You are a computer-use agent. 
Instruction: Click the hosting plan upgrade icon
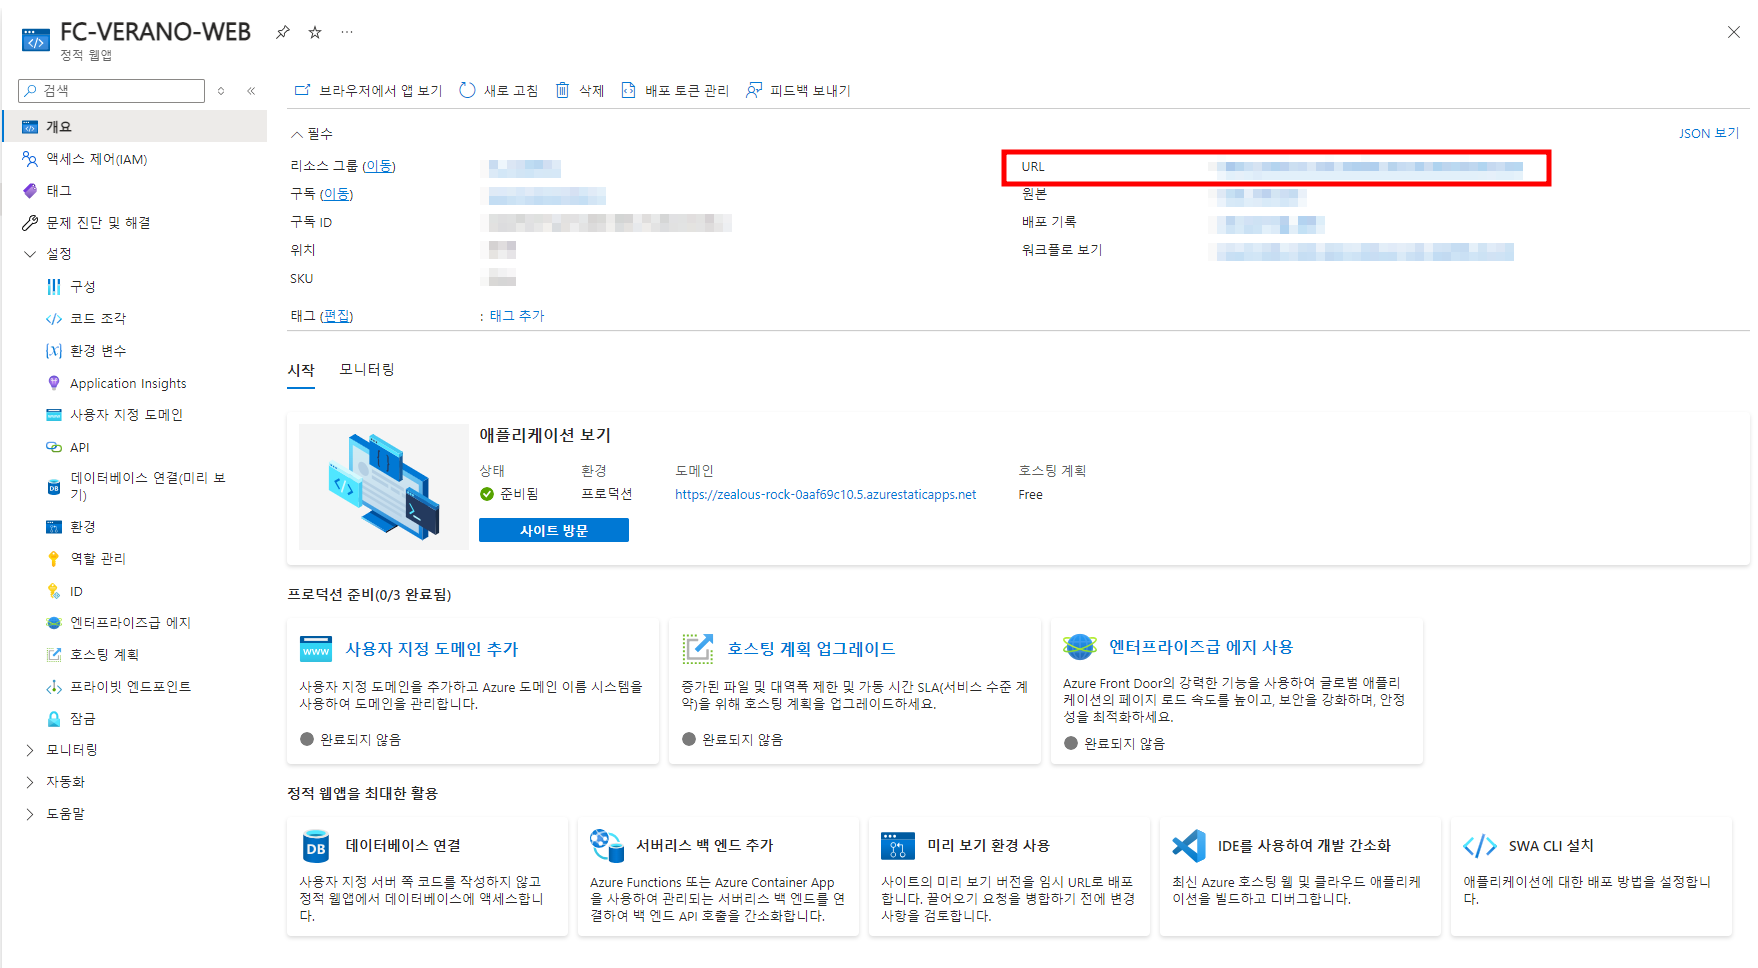click(x=698, y=649)
